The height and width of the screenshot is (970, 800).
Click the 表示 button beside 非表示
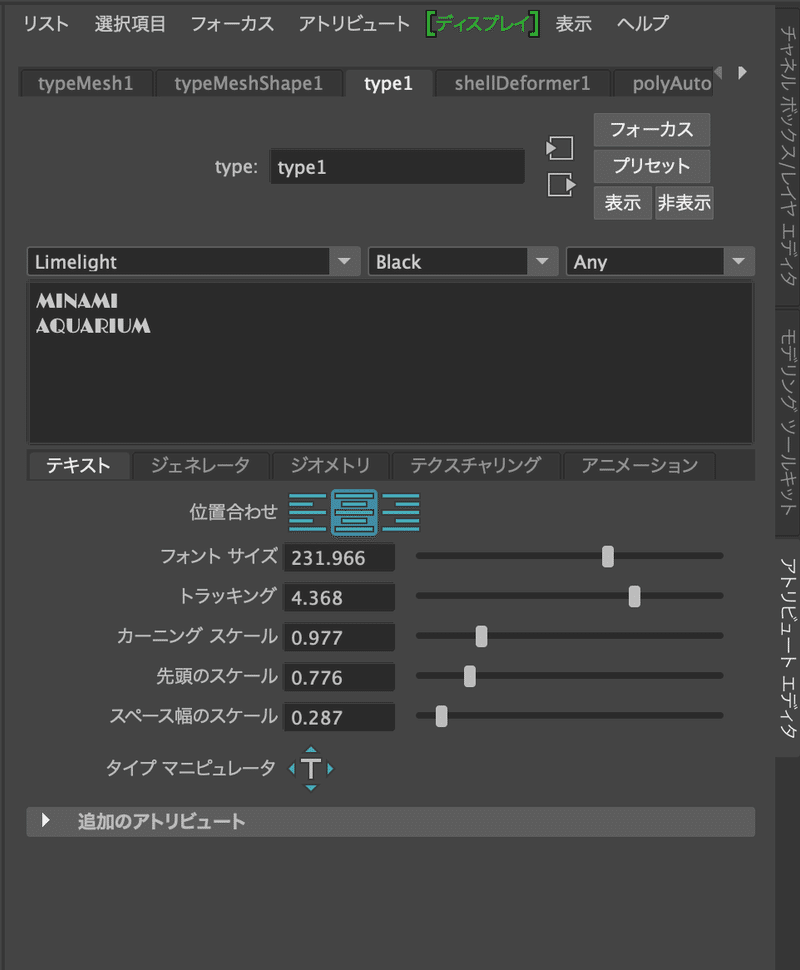click(x=622, y=202)
